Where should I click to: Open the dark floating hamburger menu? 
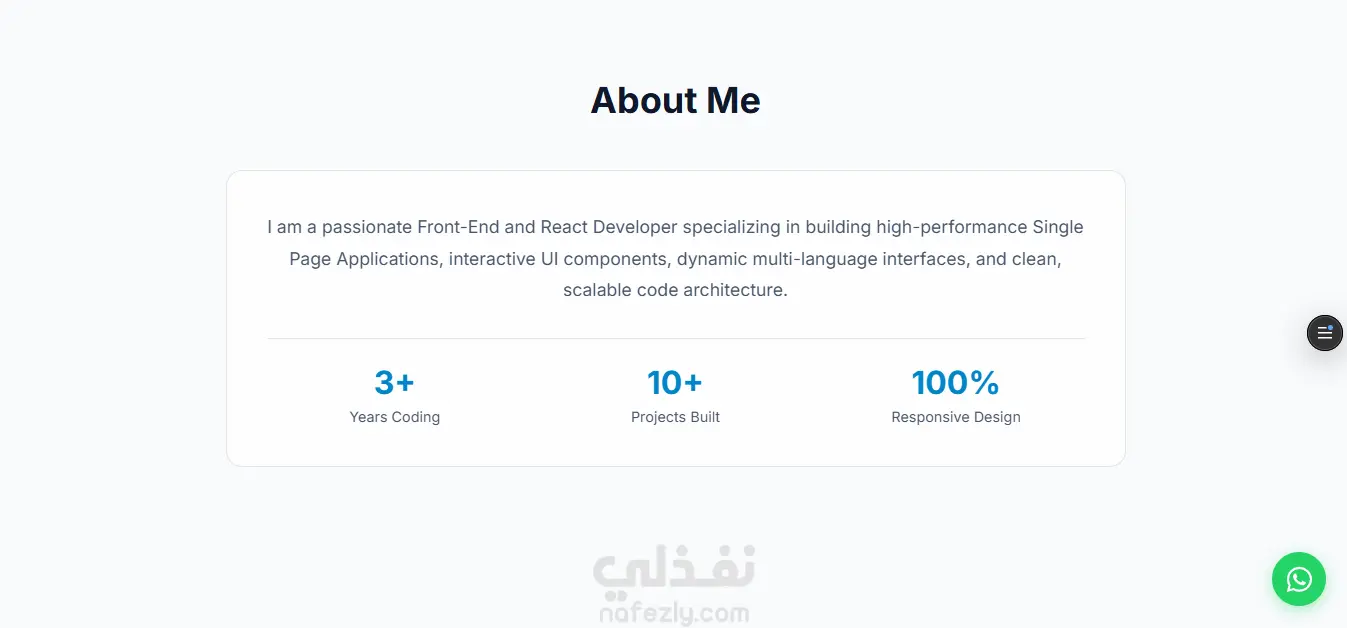pyautogui.click(x=1324, y=333)
